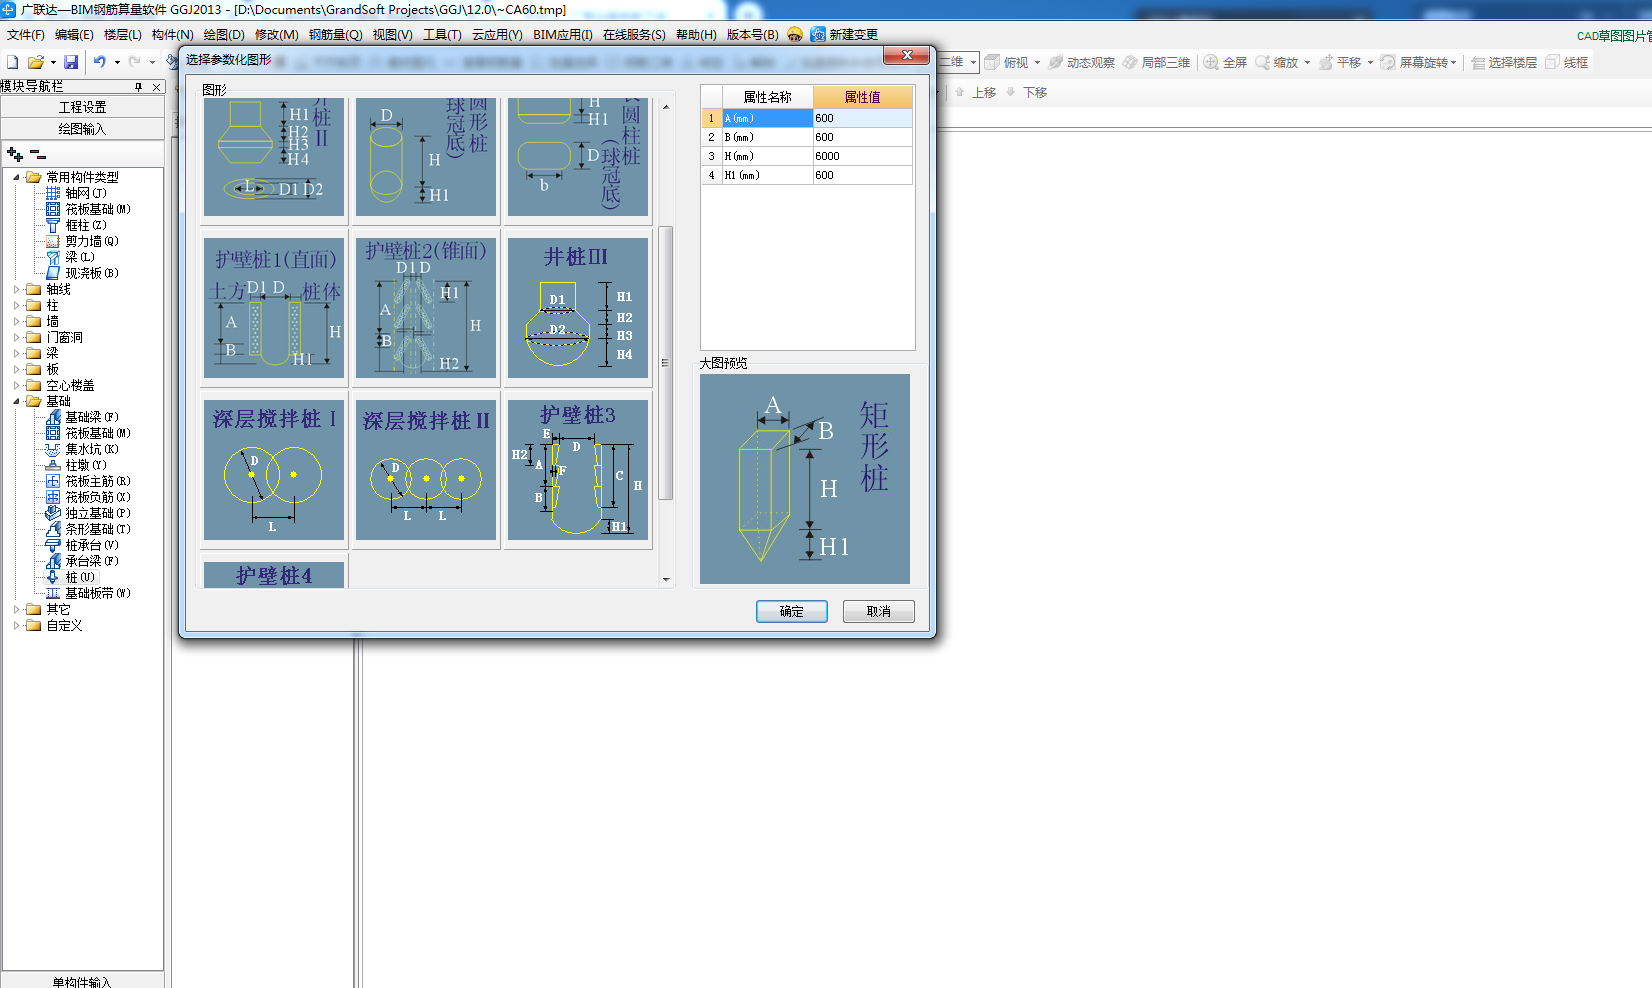Image resolution: width=1652 pixels, height=988 pixels.
Task: Collapse the 常用构件类型 node
Action: tap(16, 177)
